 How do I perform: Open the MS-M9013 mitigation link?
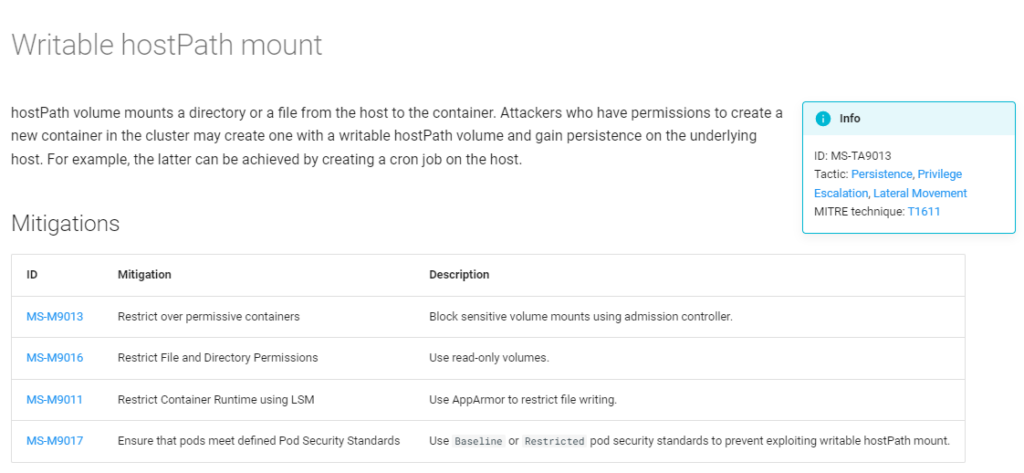[x=54, y=317]
